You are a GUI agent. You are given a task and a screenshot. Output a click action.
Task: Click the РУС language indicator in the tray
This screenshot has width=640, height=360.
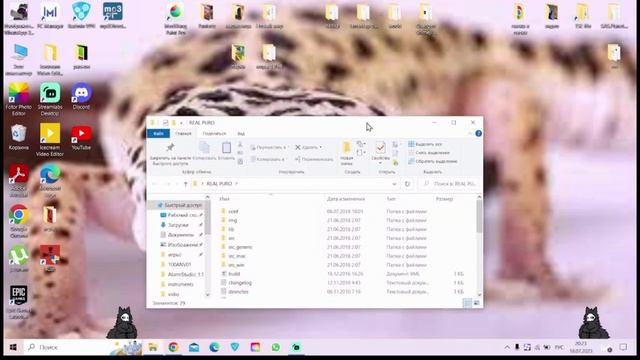559,347
